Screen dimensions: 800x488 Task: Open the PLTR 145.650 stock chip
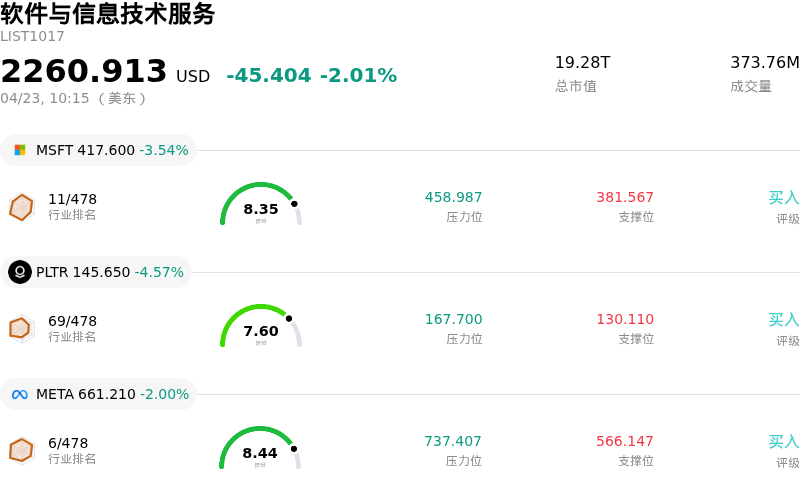tap(98, 272)
